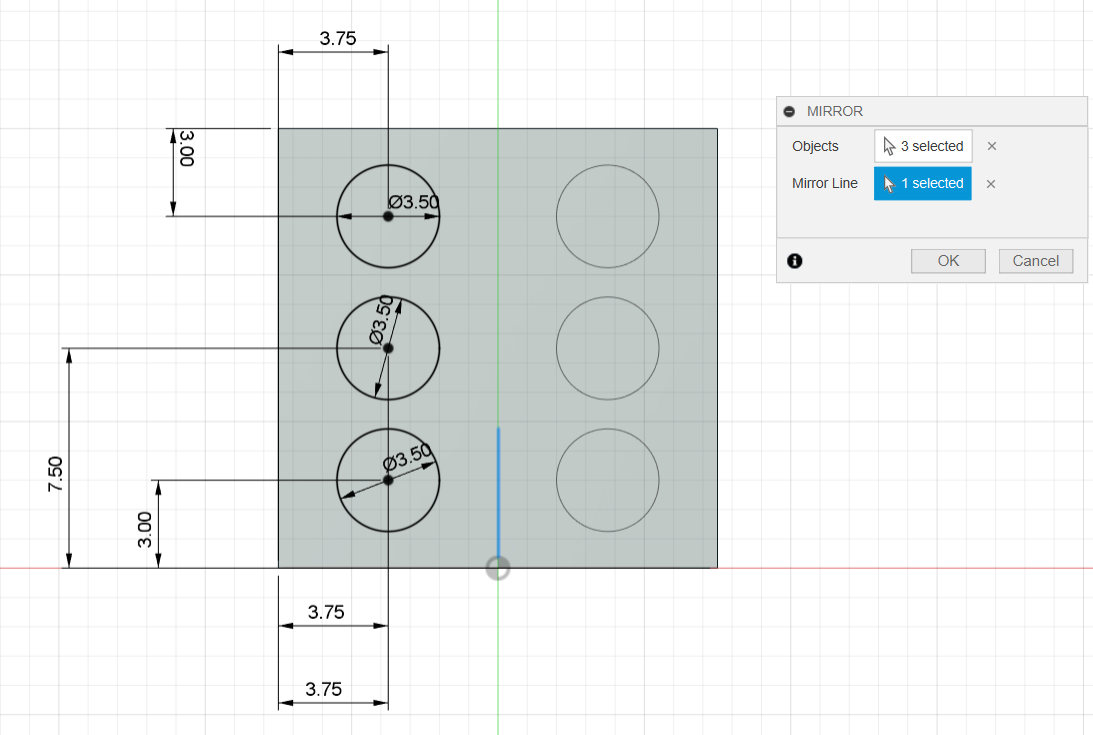Image resolution: width=1093 pixels, height=735 pixels.
Task: Clear the Mirror Line selection with X
Action: 992,184
